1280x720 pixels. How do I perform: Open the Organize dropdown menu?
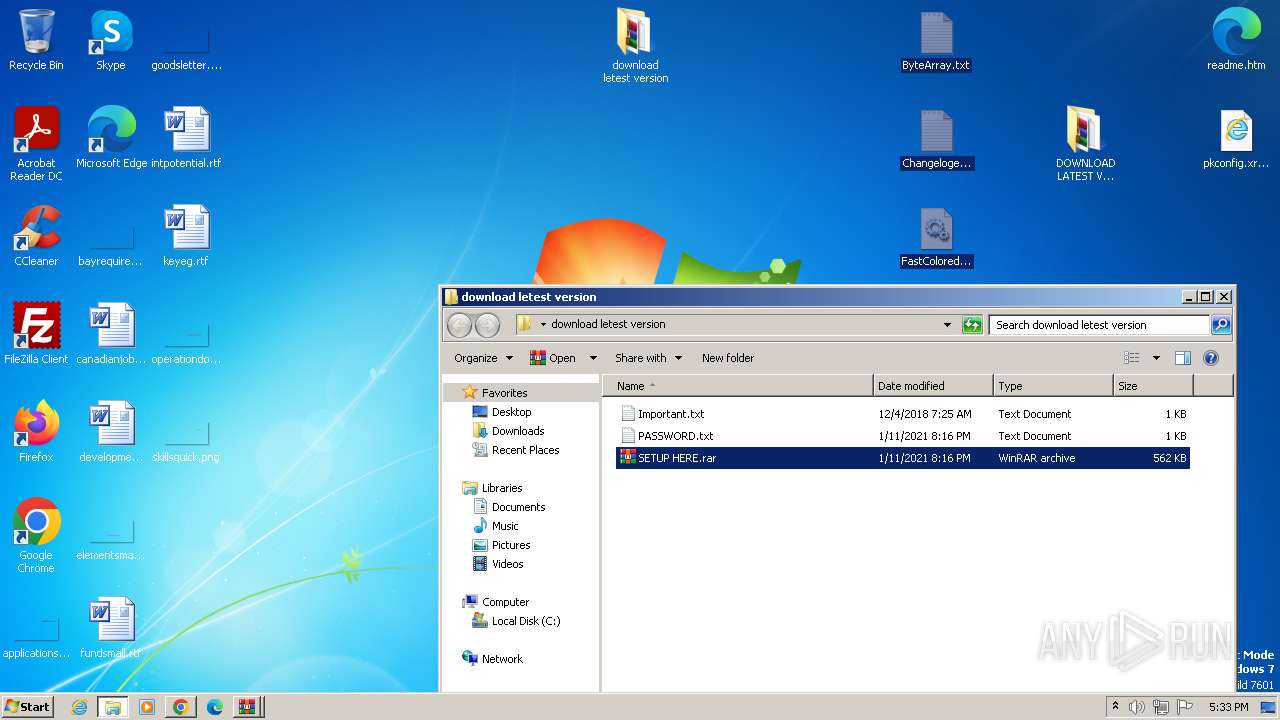tap(483, 358)
